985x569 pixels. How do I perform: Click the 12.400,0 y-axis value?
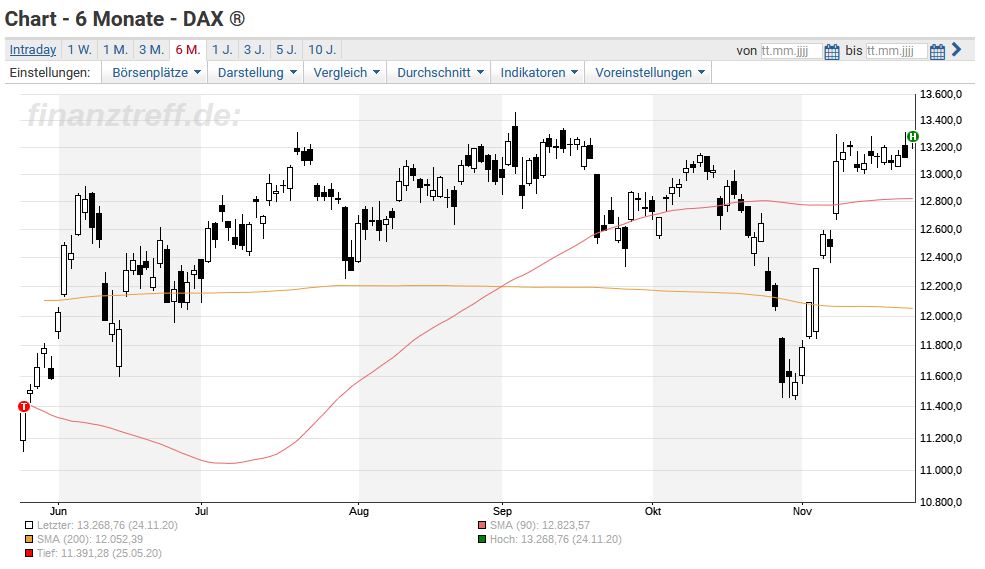point(940,257)
